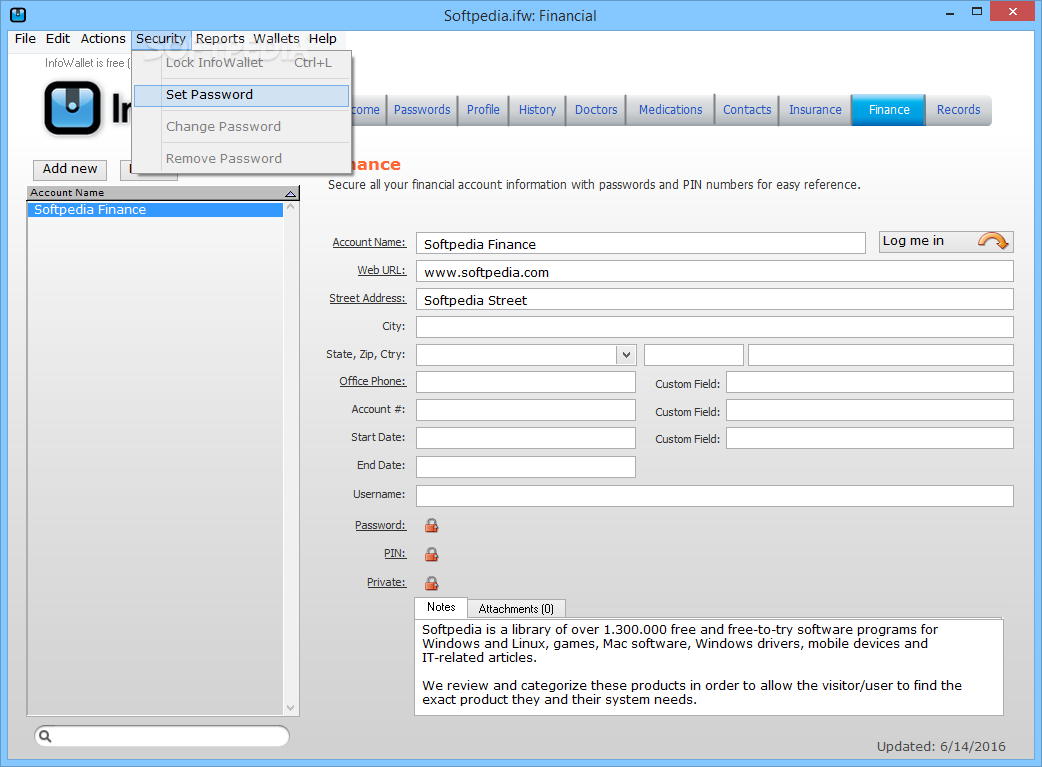Click the Web URL input field
This screenshot has height=767, width=1042.
pyautogui.click(x=714, y=271)
